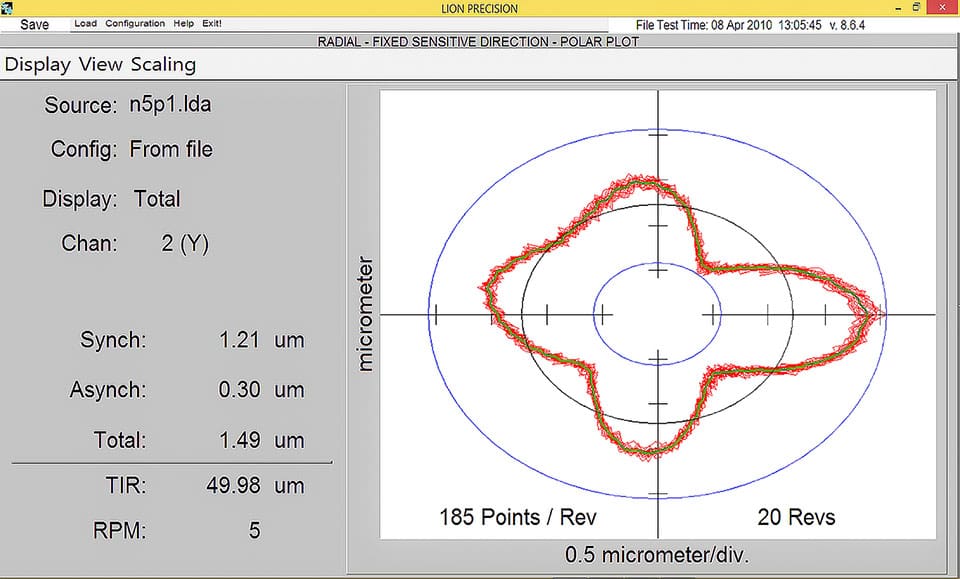Click the '0.5 micrometer/div.' scale label

pos(657,555)
